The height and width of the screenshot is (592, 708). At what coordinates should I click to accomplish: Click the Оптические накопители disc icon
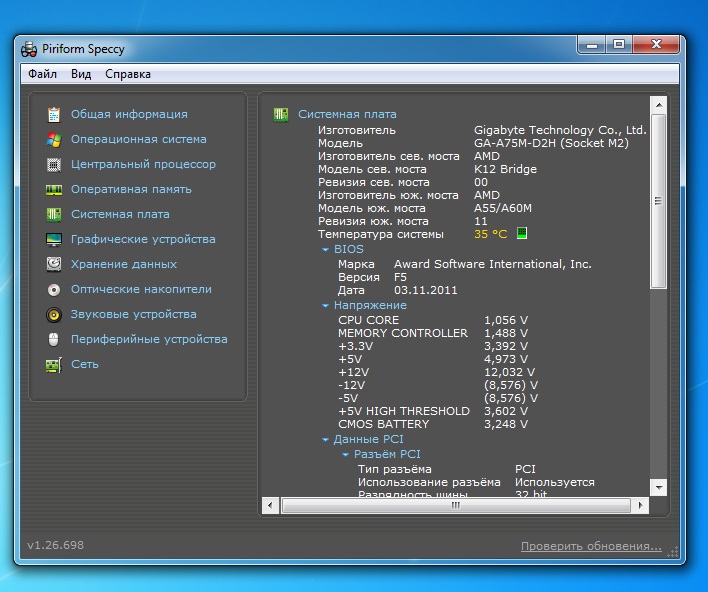[x=53, y=289]
